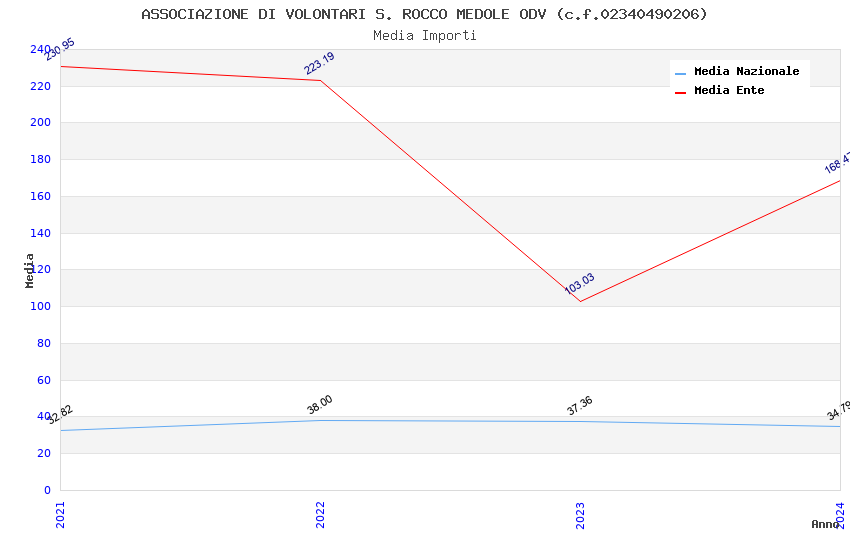Click the red line's 2022 data point
The height and width of the screenshot is (550, 850).
[320, 81]
